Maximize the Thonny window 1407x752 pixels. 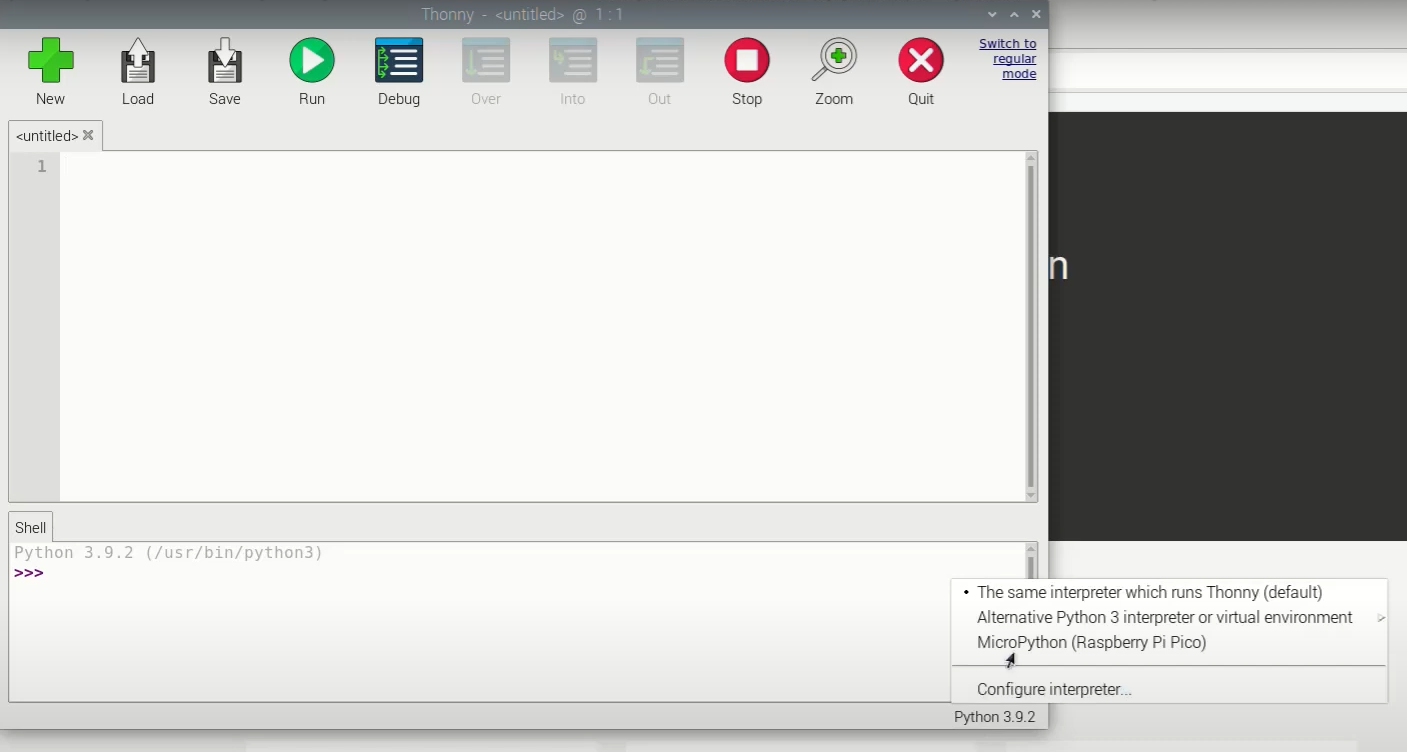tap(1014, 14)
